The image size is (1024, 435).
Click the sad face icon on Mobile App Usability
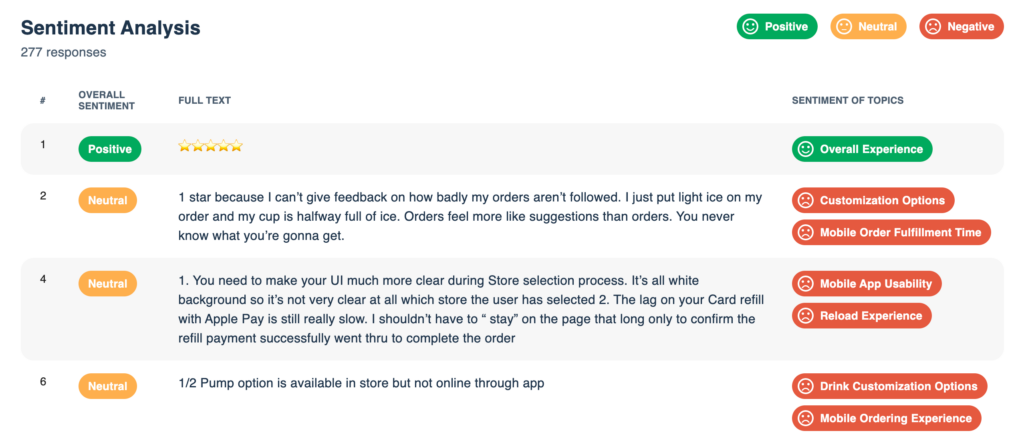806,284
